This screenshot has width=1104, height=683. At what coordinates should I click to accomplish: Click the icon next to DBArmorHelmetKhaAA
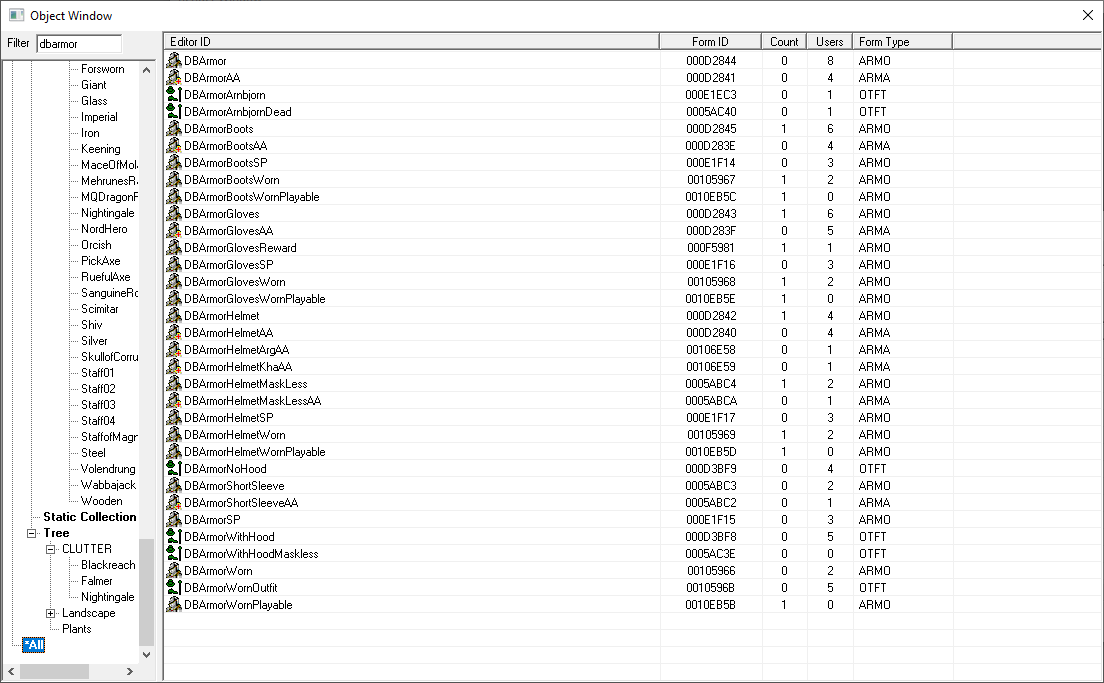tap(174, 366)
